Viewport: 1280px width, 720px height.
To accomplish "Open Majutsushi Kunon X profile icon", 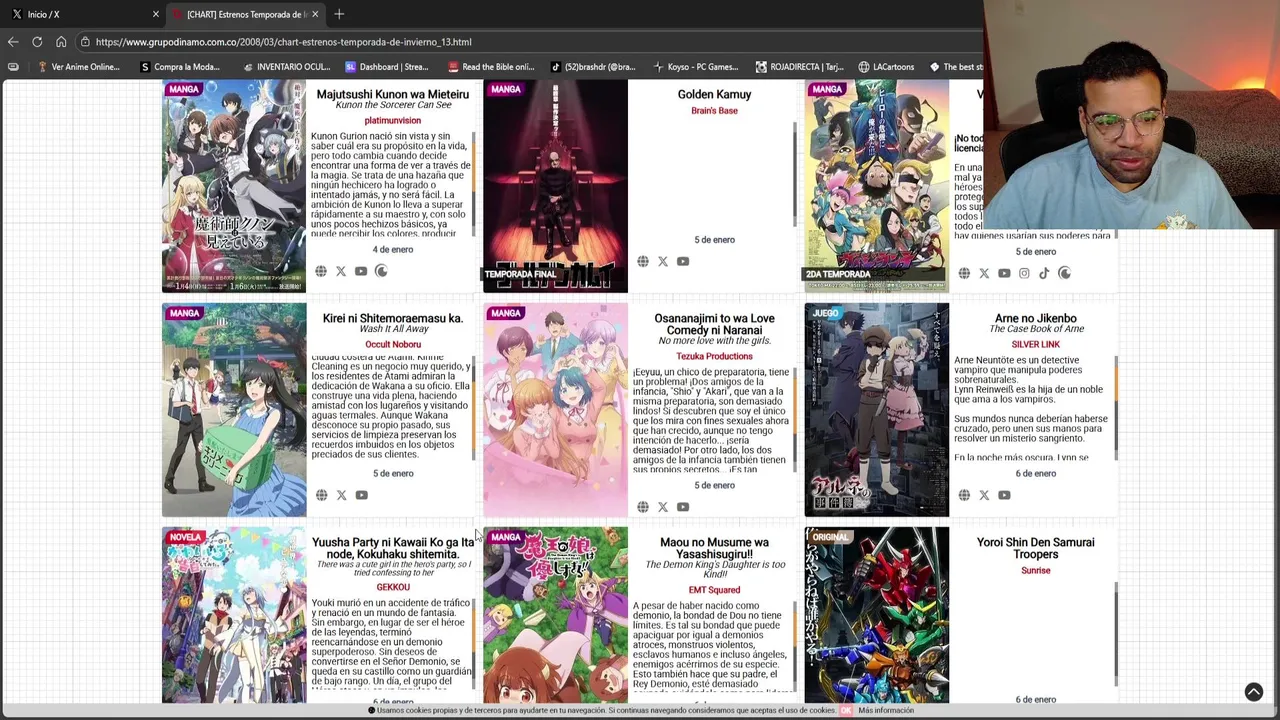I will coord(341,271).
